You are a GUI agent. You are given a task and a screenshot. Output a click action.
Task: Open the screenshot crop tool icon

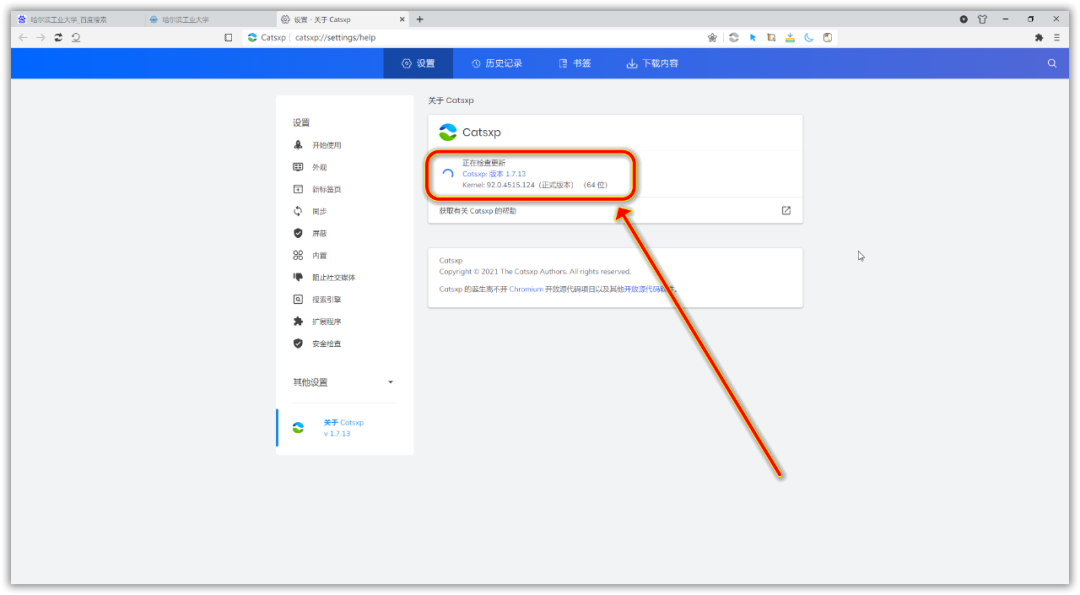point(771,37)
